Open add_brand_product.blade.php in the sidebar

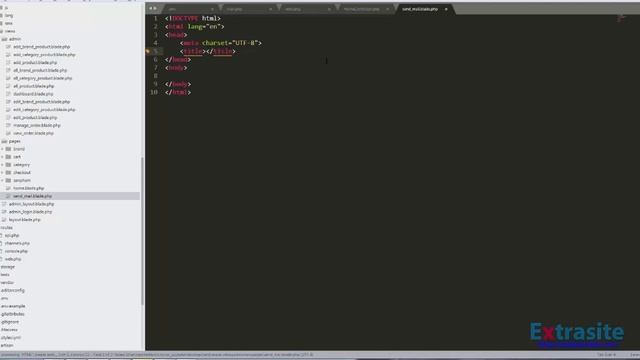41,47
